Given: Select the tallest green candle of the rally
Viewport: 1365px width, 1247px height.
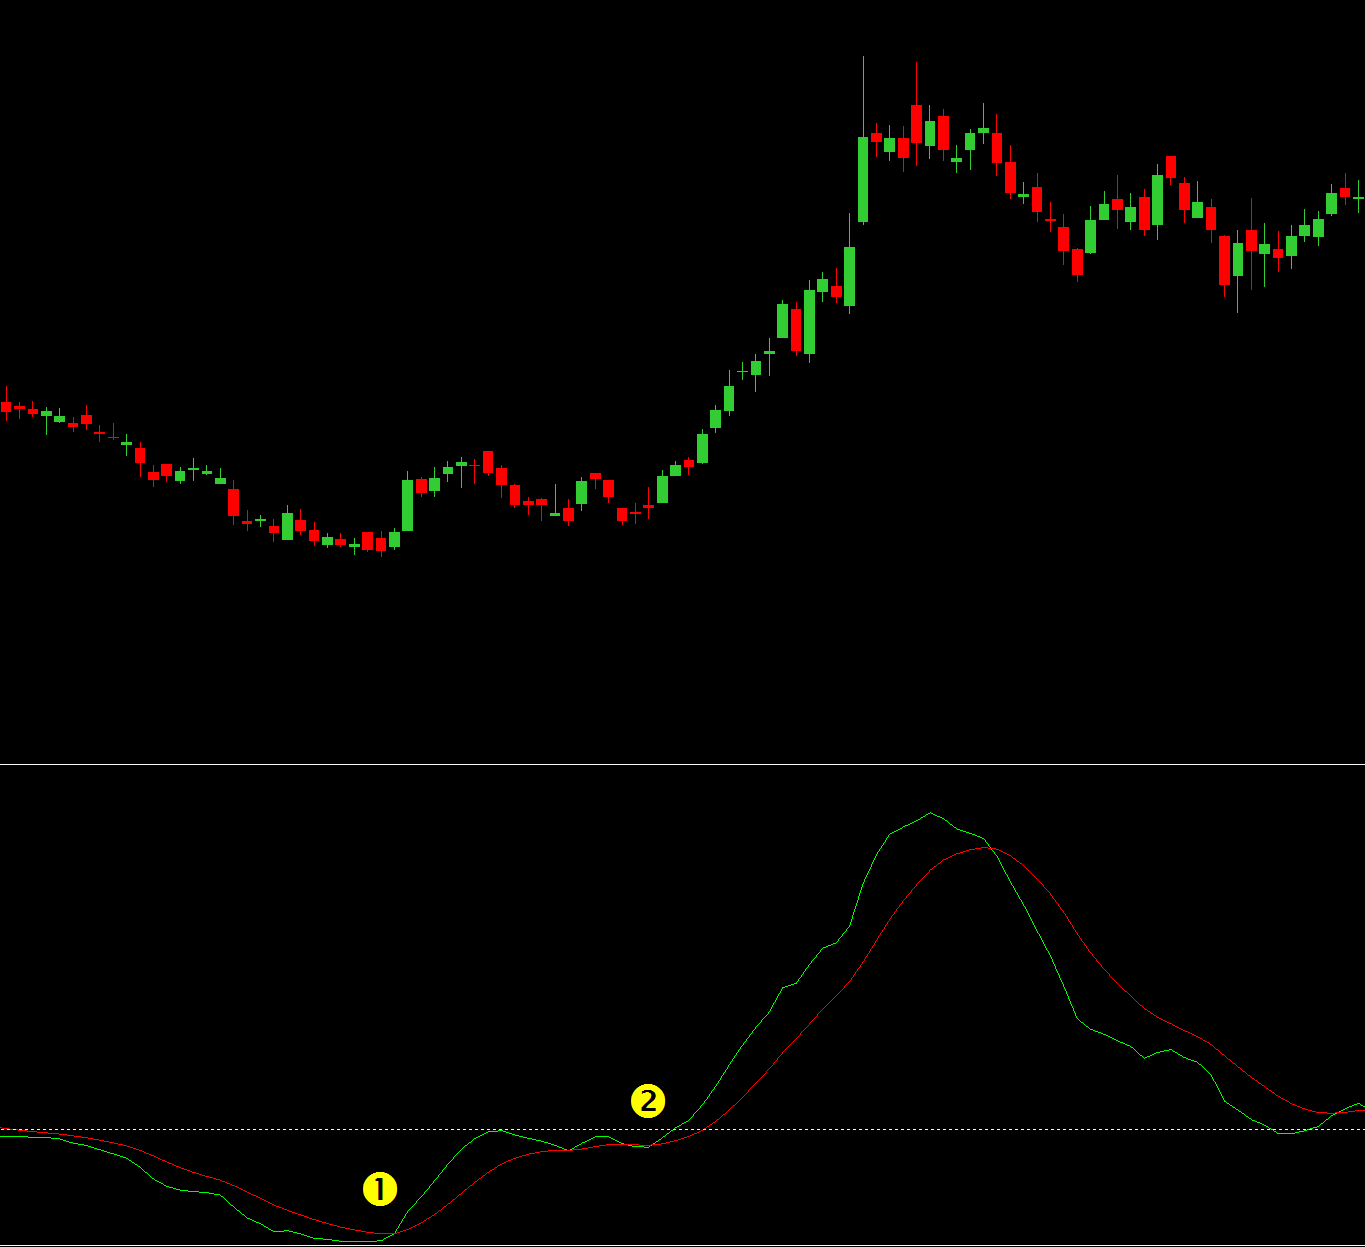Looking at the screenshot, I should (x=863, y=179).
